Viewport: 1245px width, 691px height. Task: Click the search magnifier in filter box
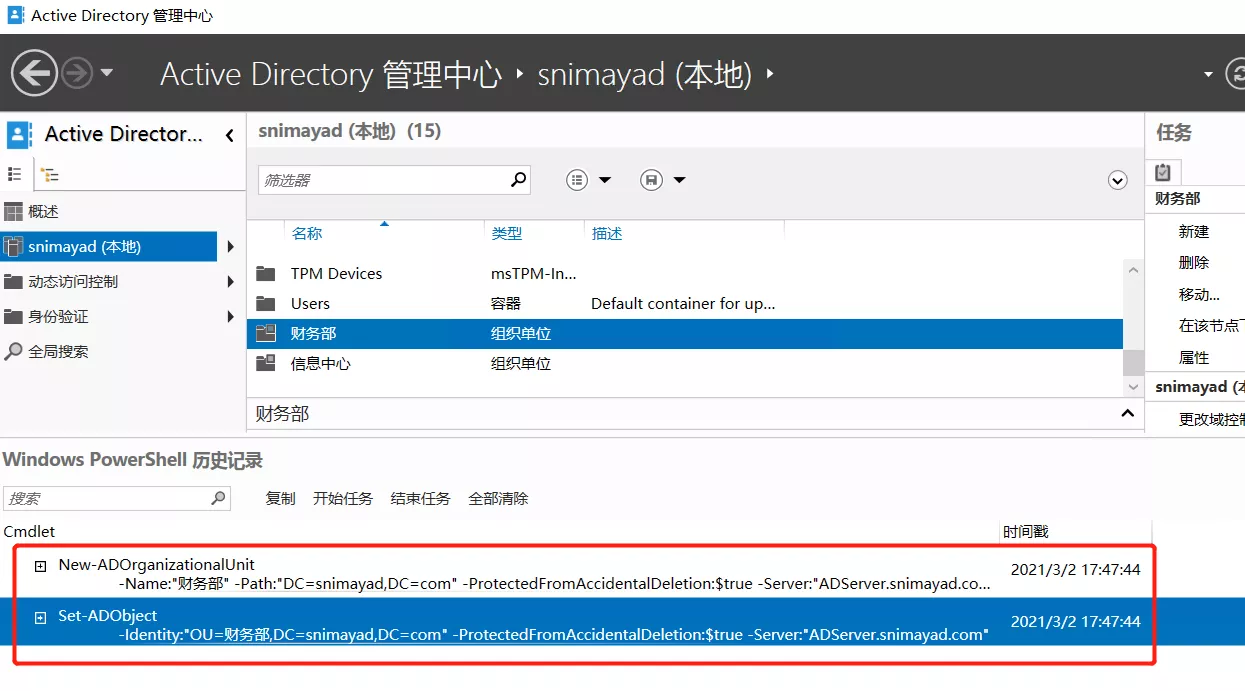pyautogui.click(x=518, y=180)
